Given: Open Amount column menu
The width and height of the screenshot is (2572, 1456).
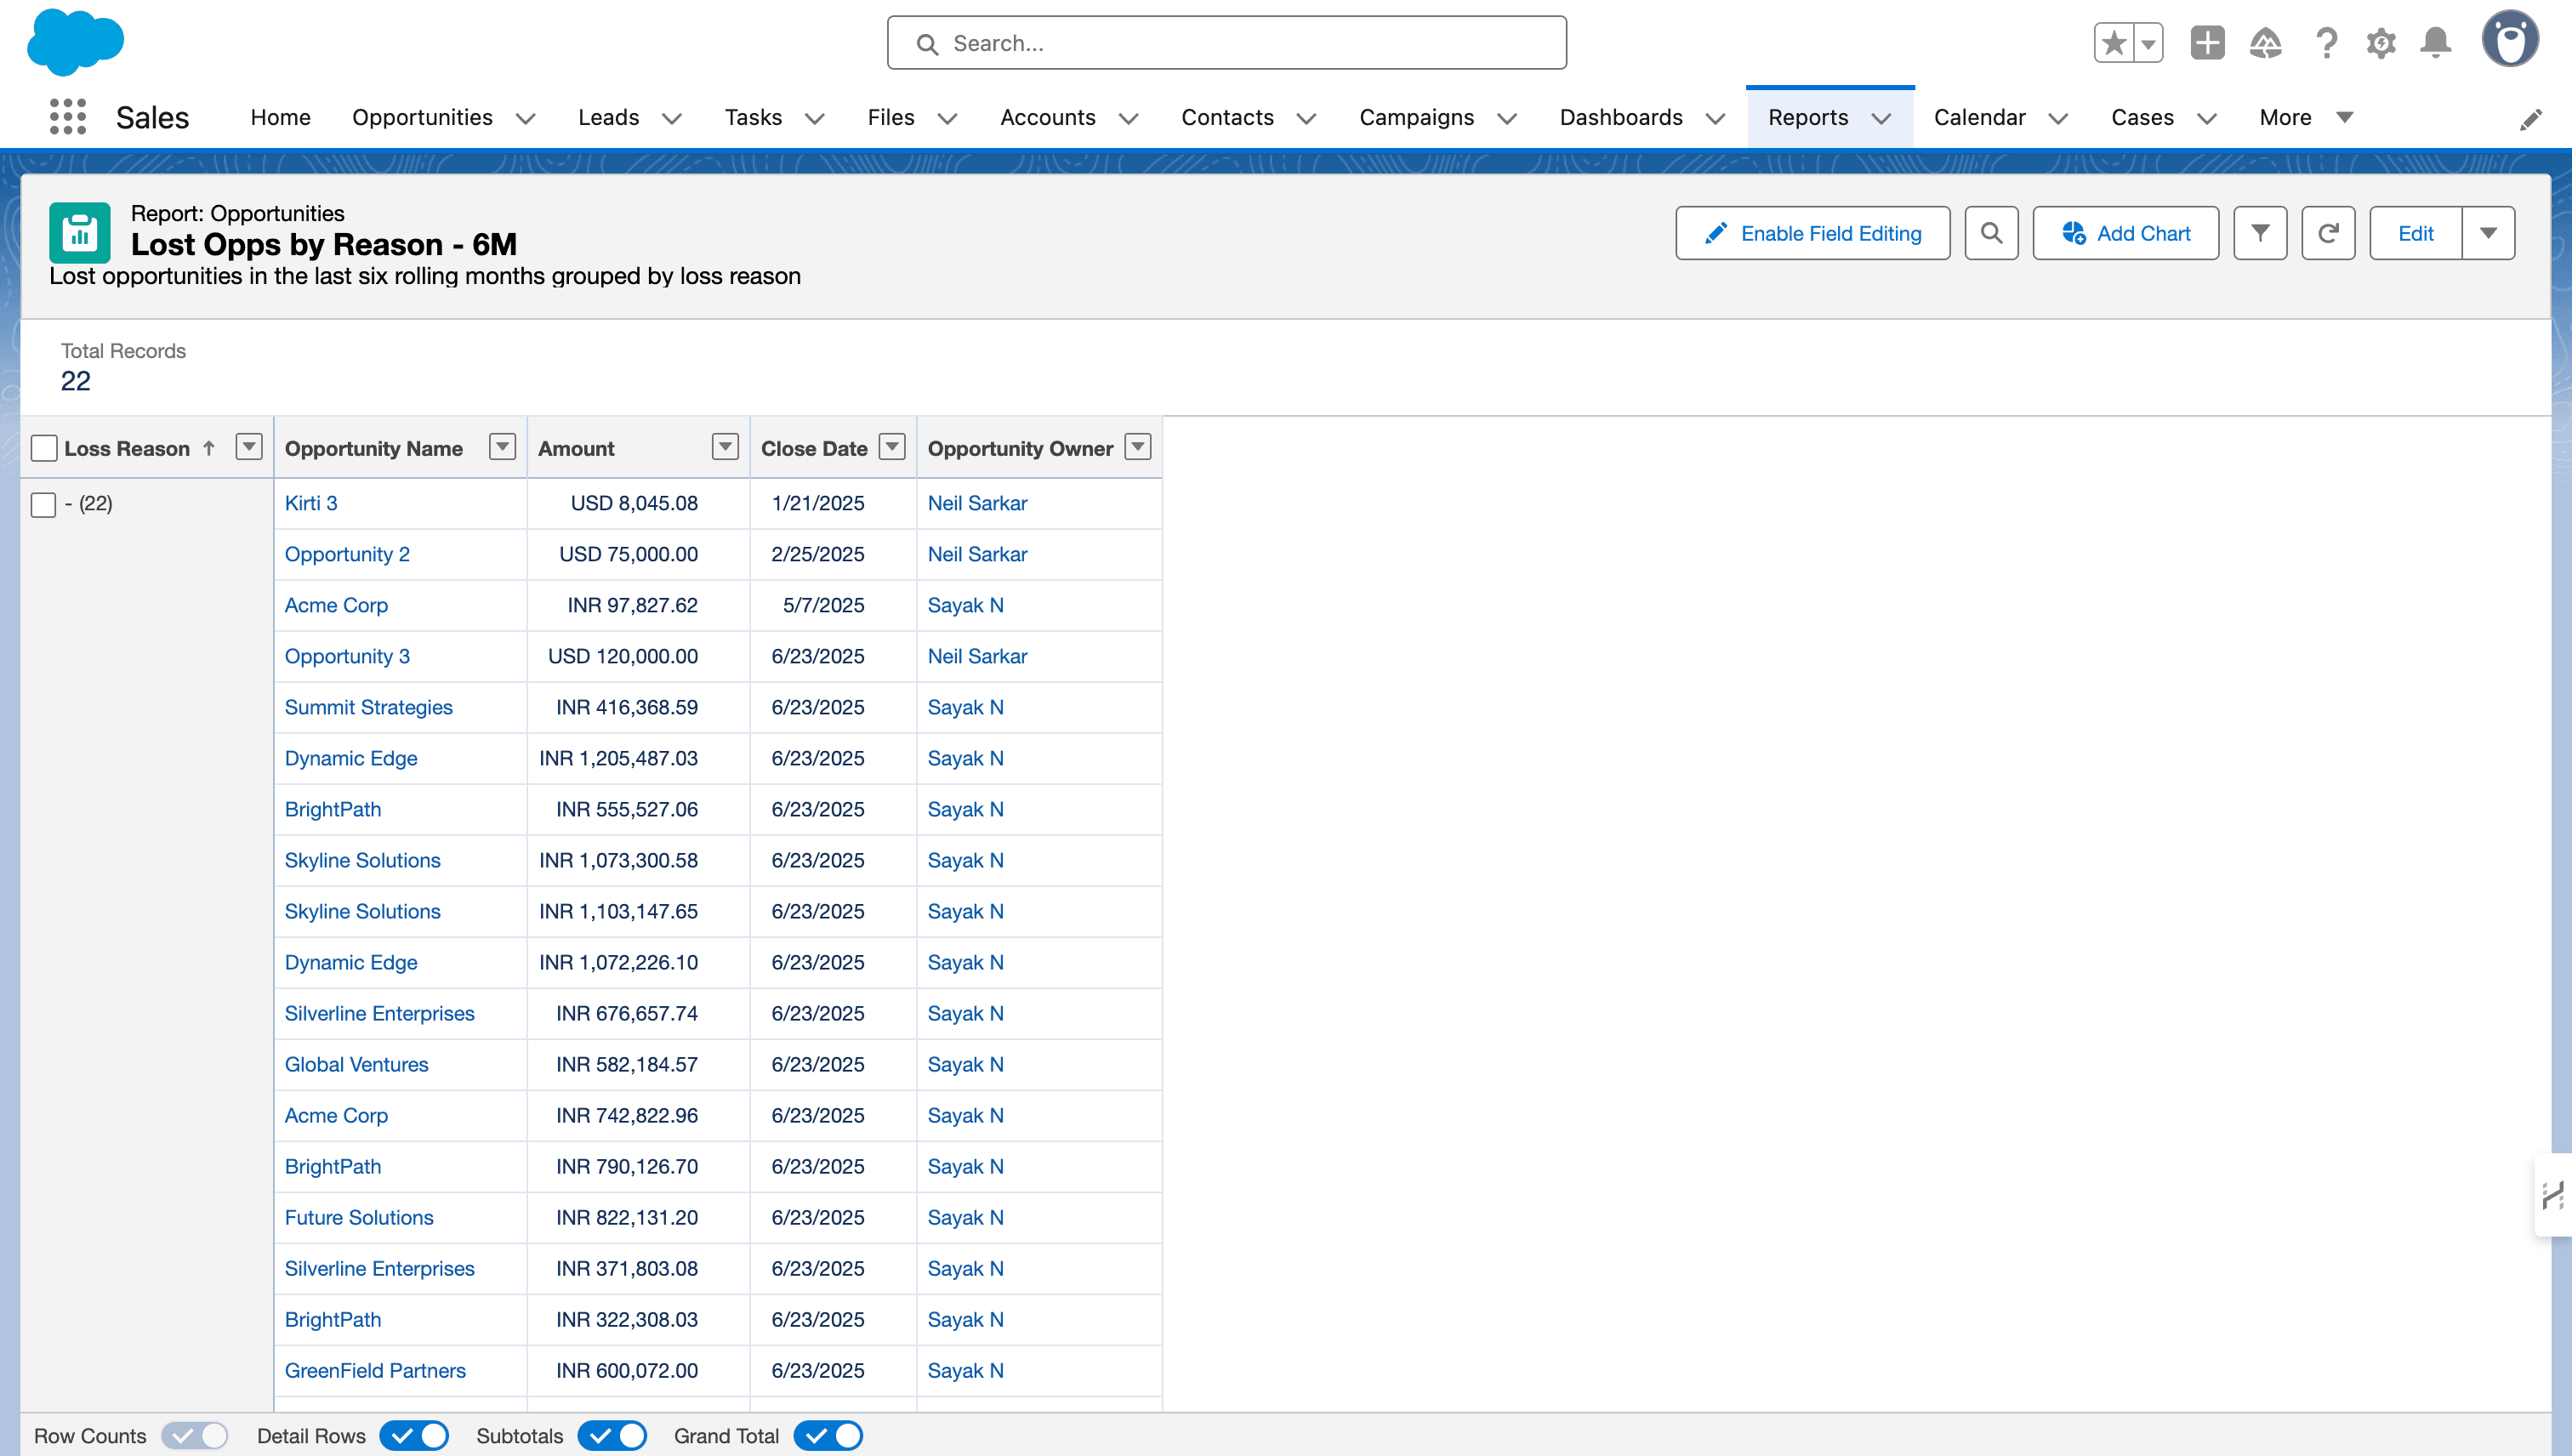Looking at the screenshot, I should [x=725, y=446].
